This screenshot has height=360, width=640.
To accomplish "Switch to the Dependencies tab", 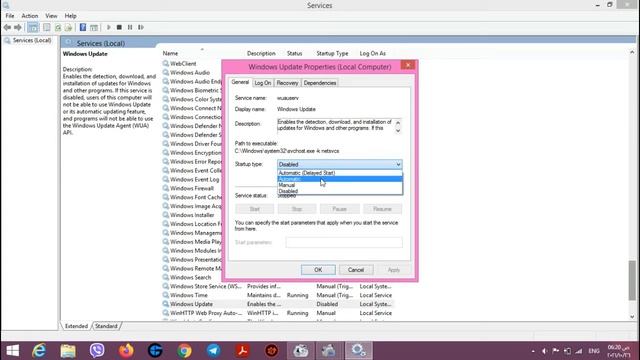I will click(320, 83).
